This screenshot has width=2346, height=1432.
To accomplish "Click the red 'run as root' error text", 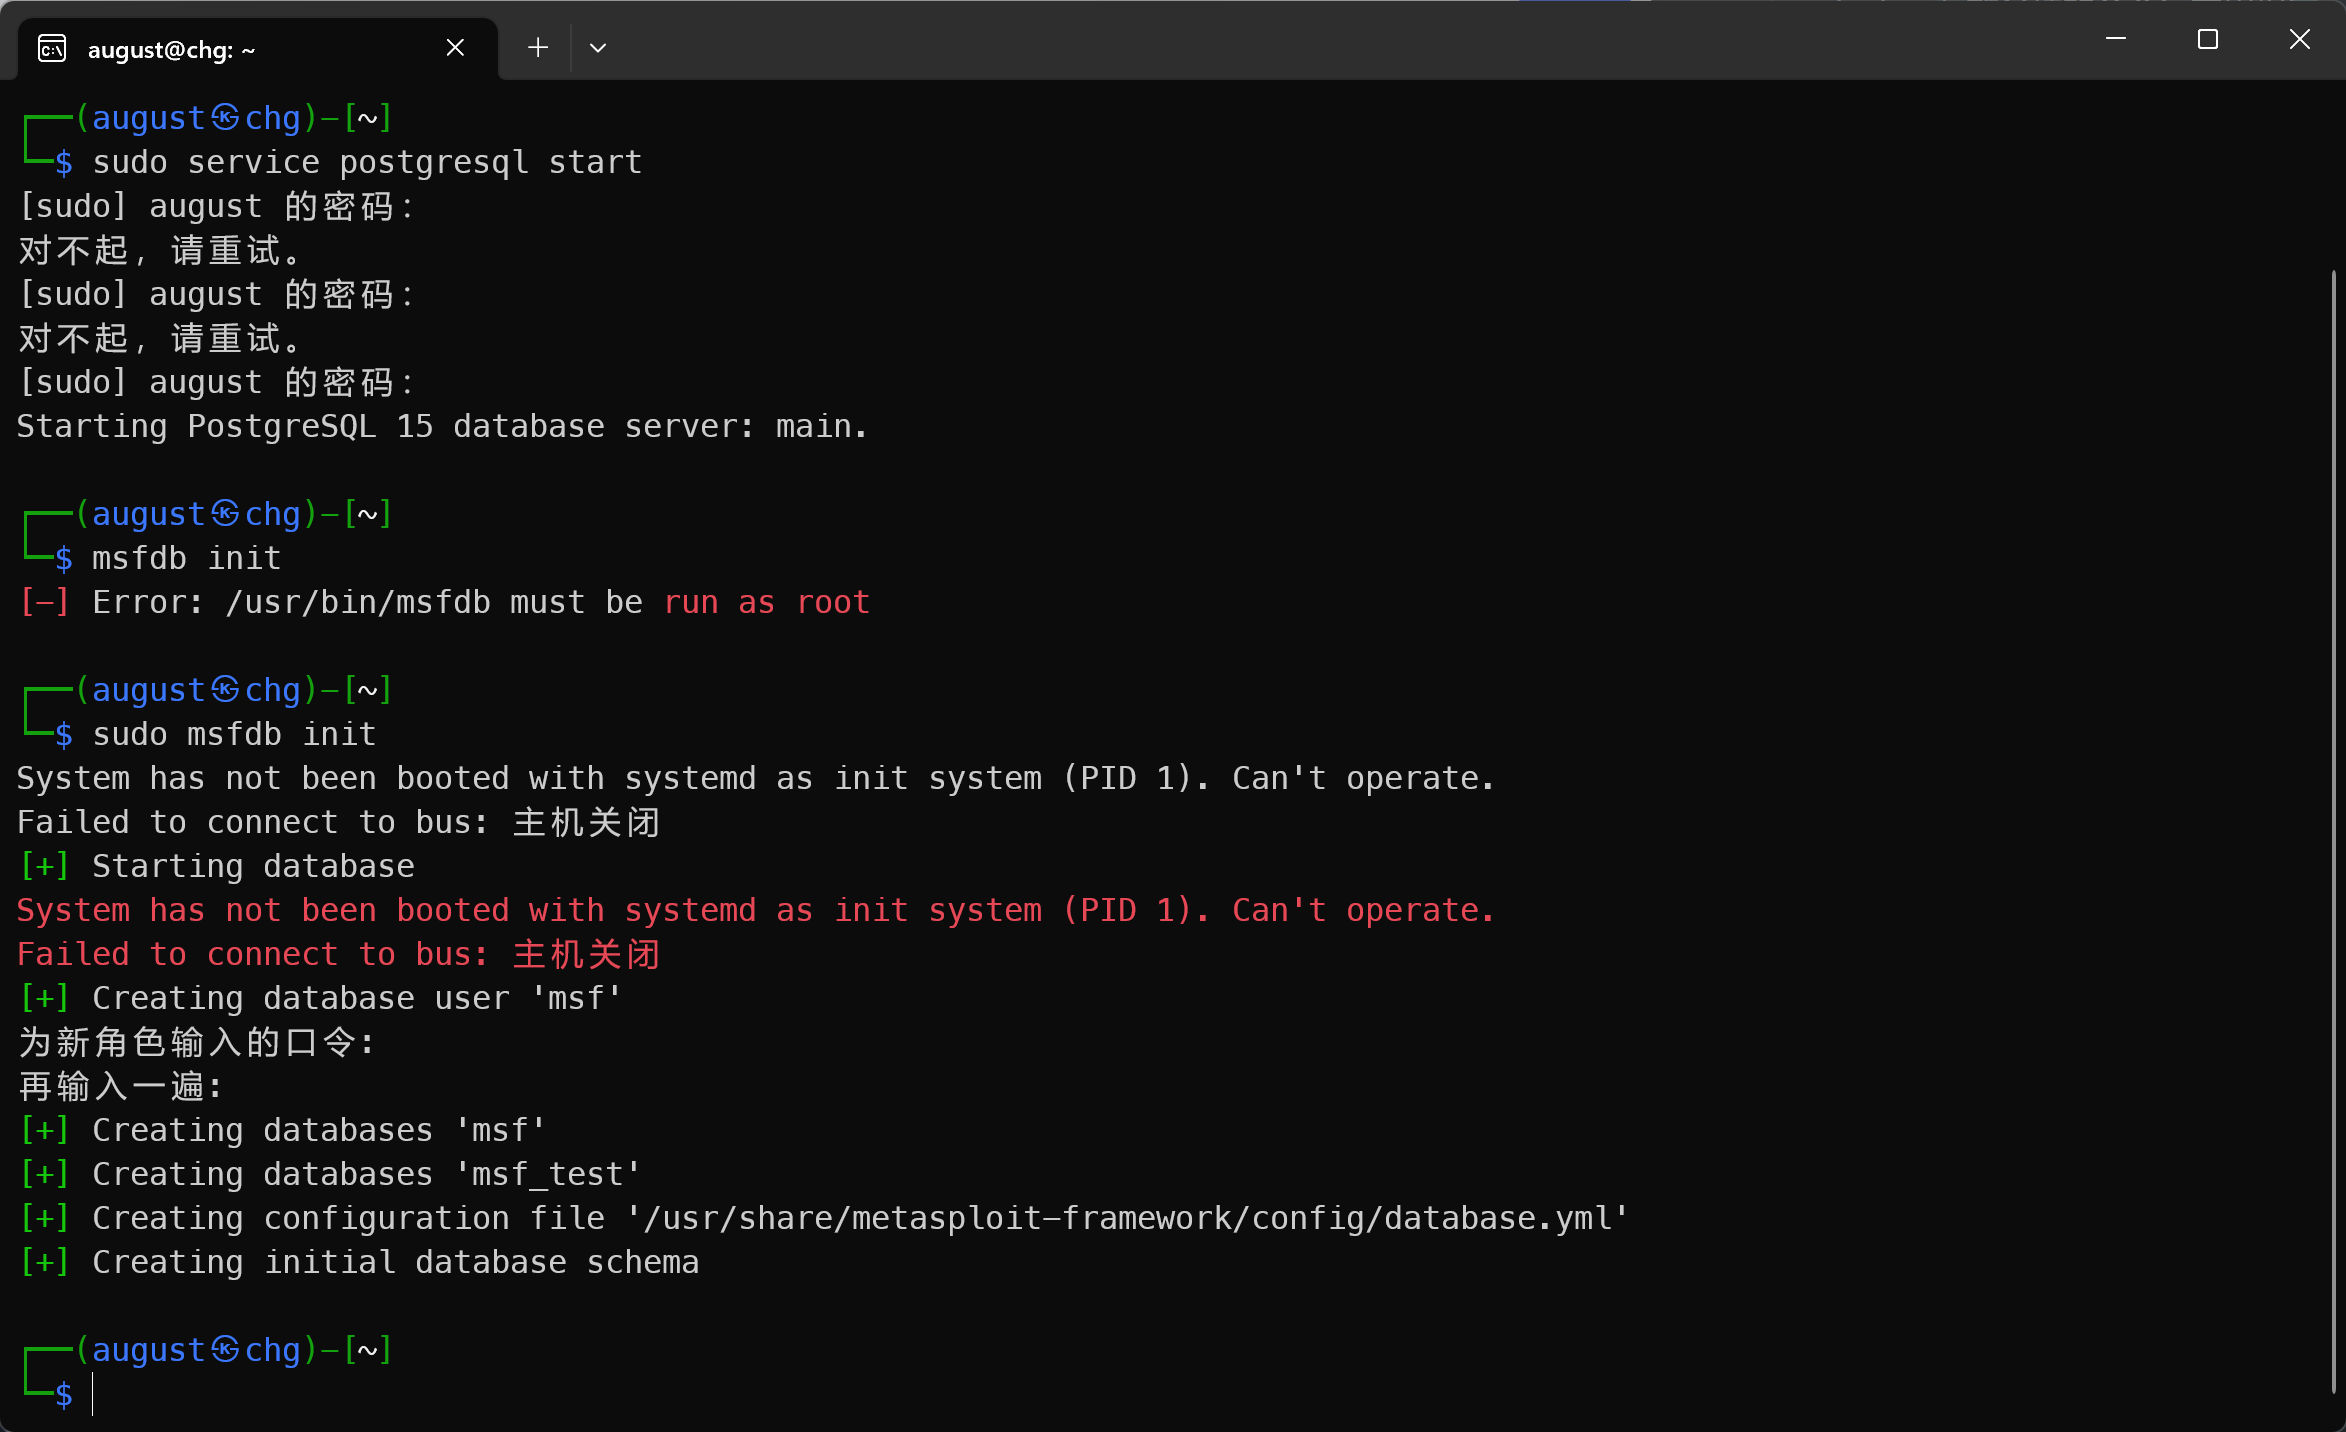I will pyautogui.click(x=767, y=602).
